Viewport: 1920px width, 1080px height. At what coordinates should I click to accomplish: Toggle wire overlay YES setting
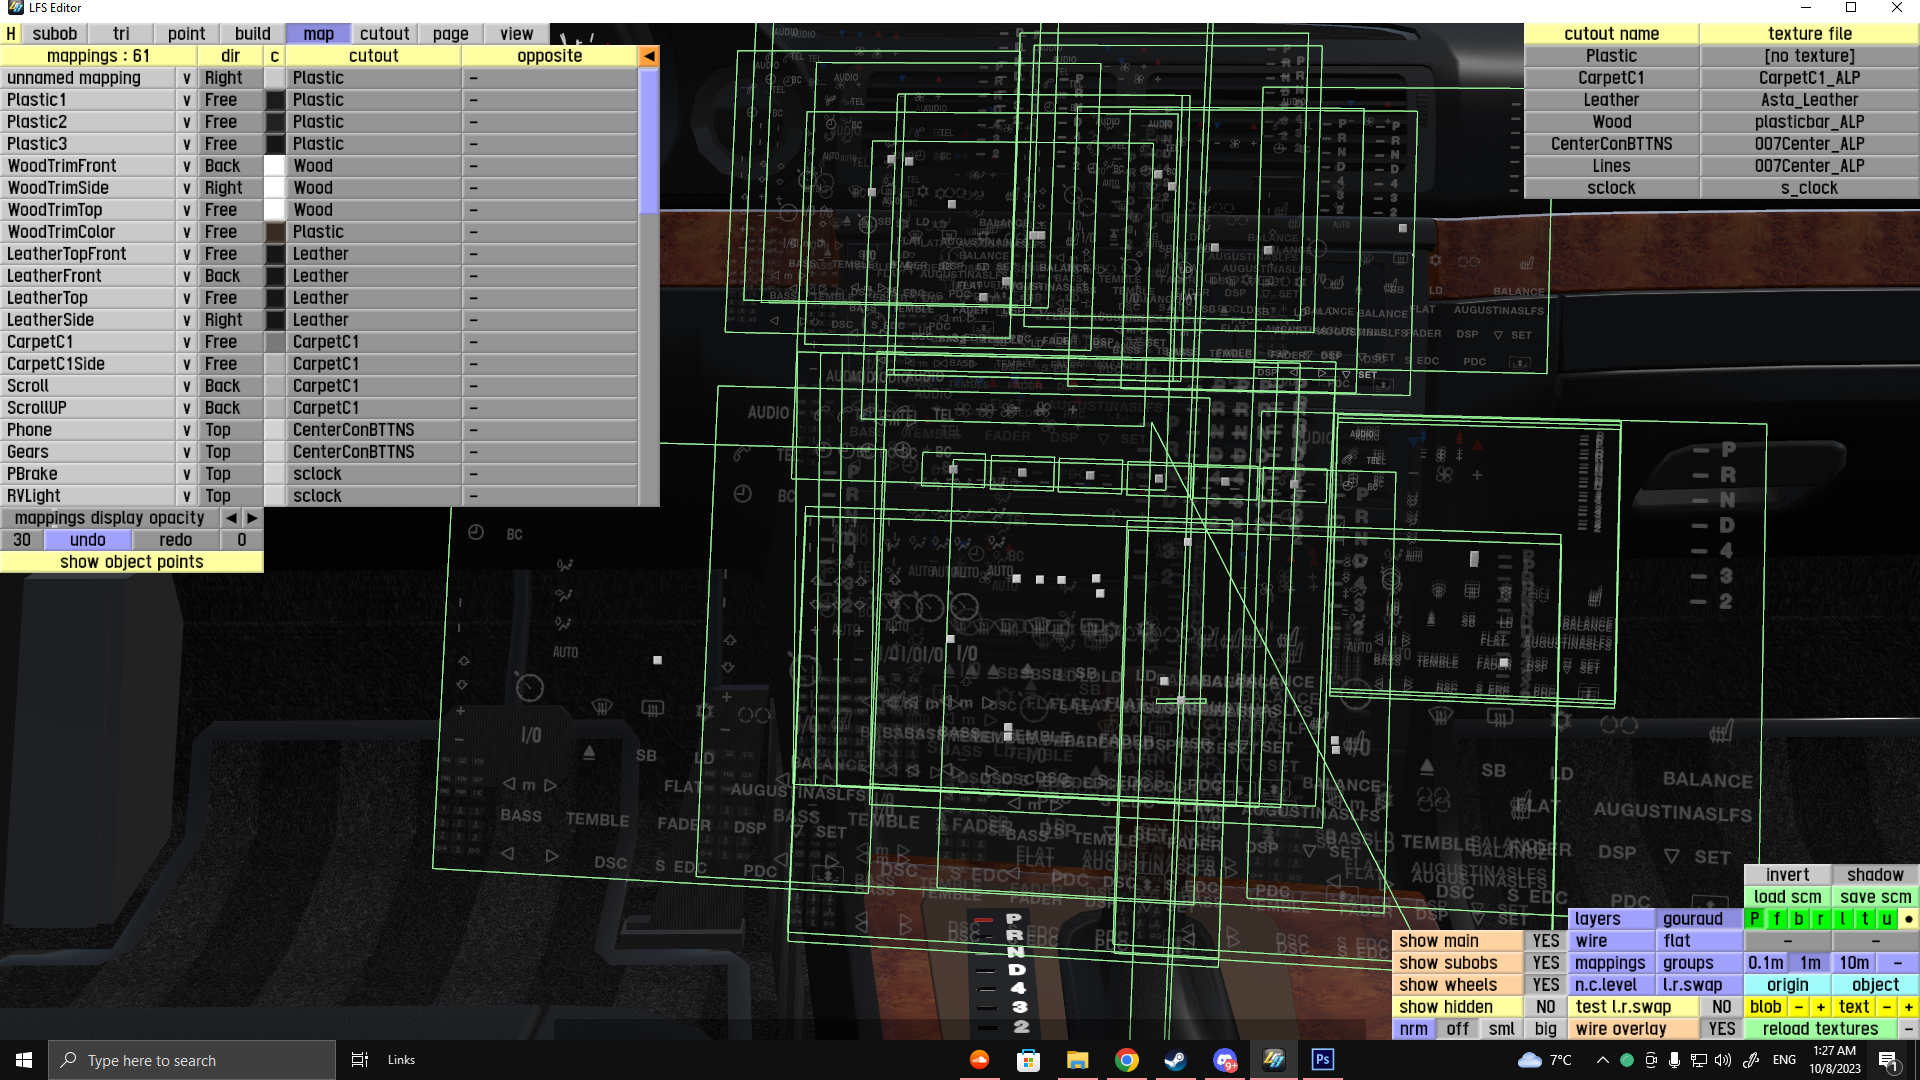(1721, 1029)
